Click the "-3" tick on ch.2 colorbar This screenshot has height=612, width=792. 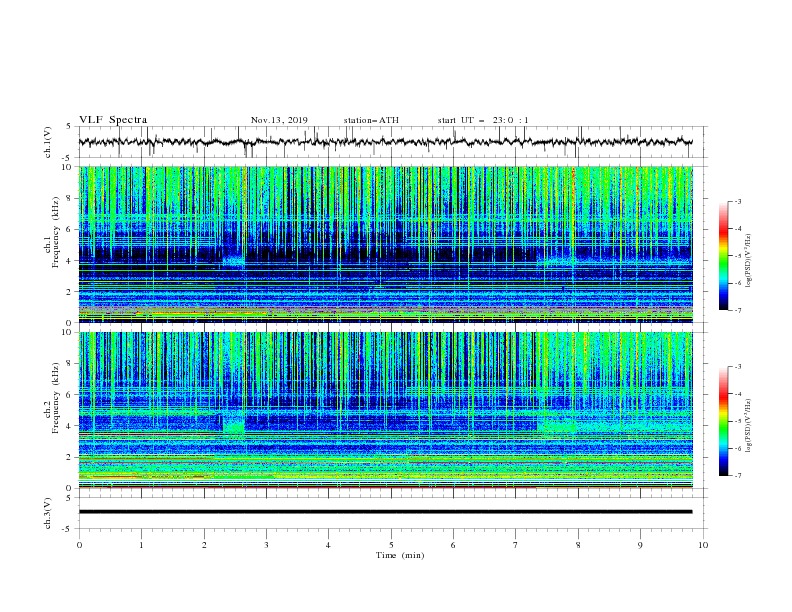click(737, 367)
